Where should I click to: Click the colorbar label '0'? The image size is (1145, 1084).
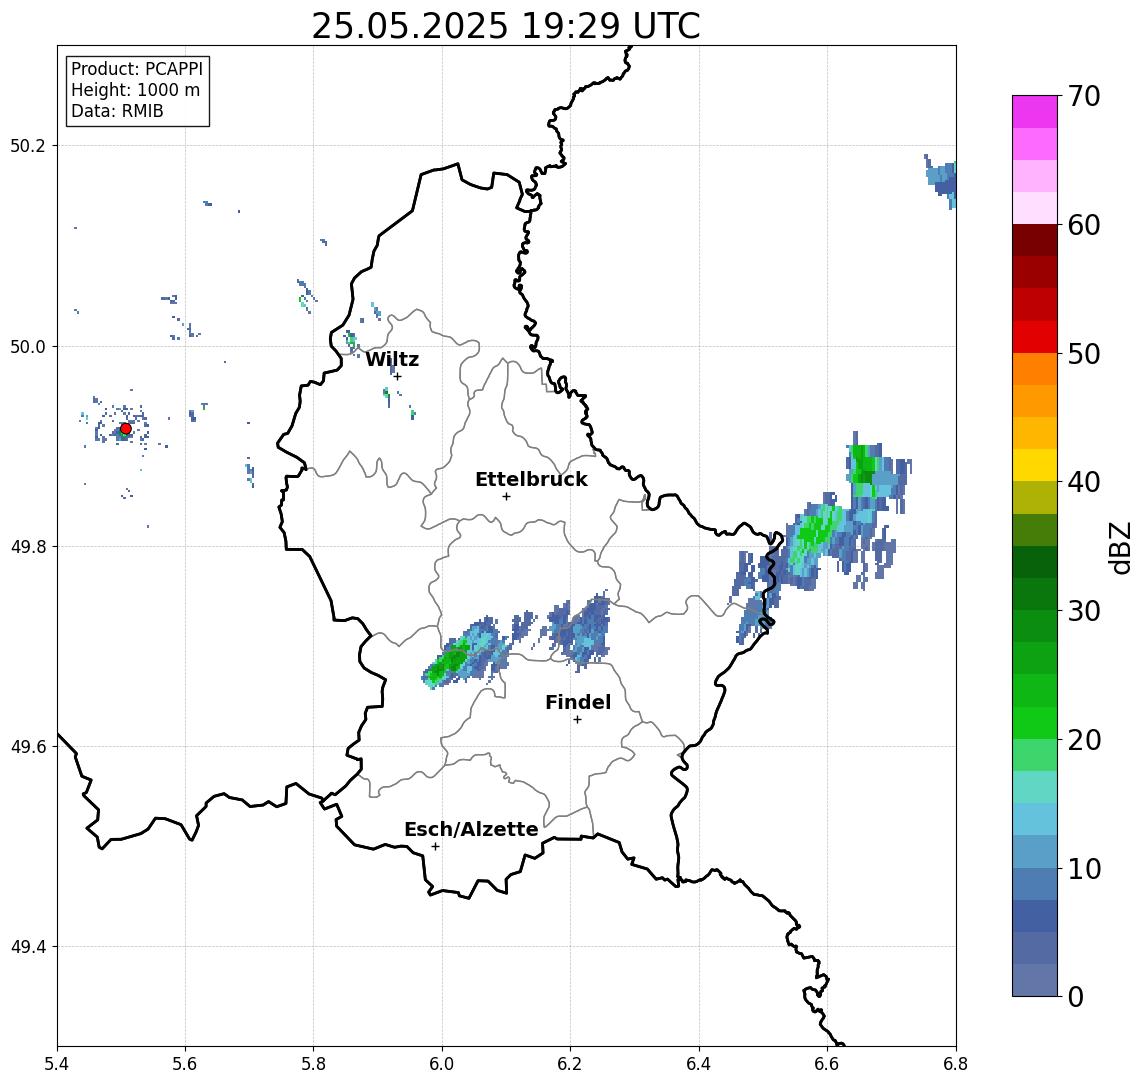(1076, 996)
